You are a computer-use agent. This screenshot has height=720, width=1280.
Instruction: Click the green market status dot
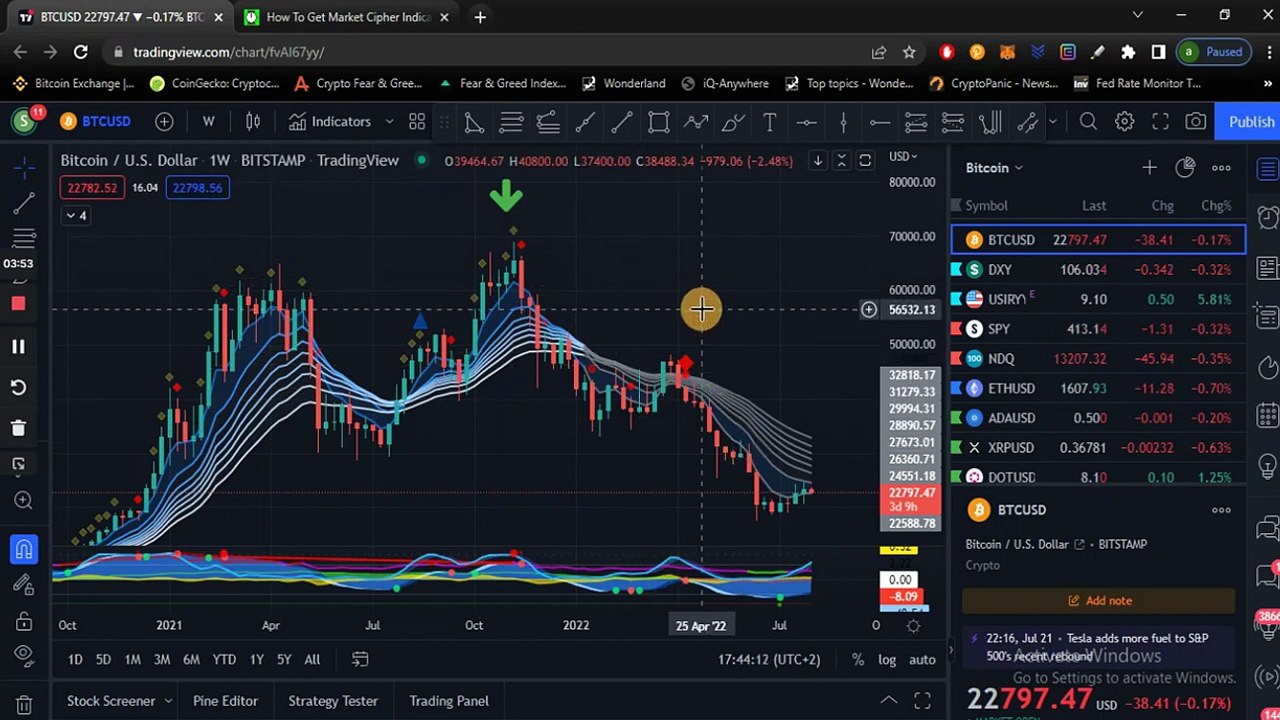coord(422,160)
